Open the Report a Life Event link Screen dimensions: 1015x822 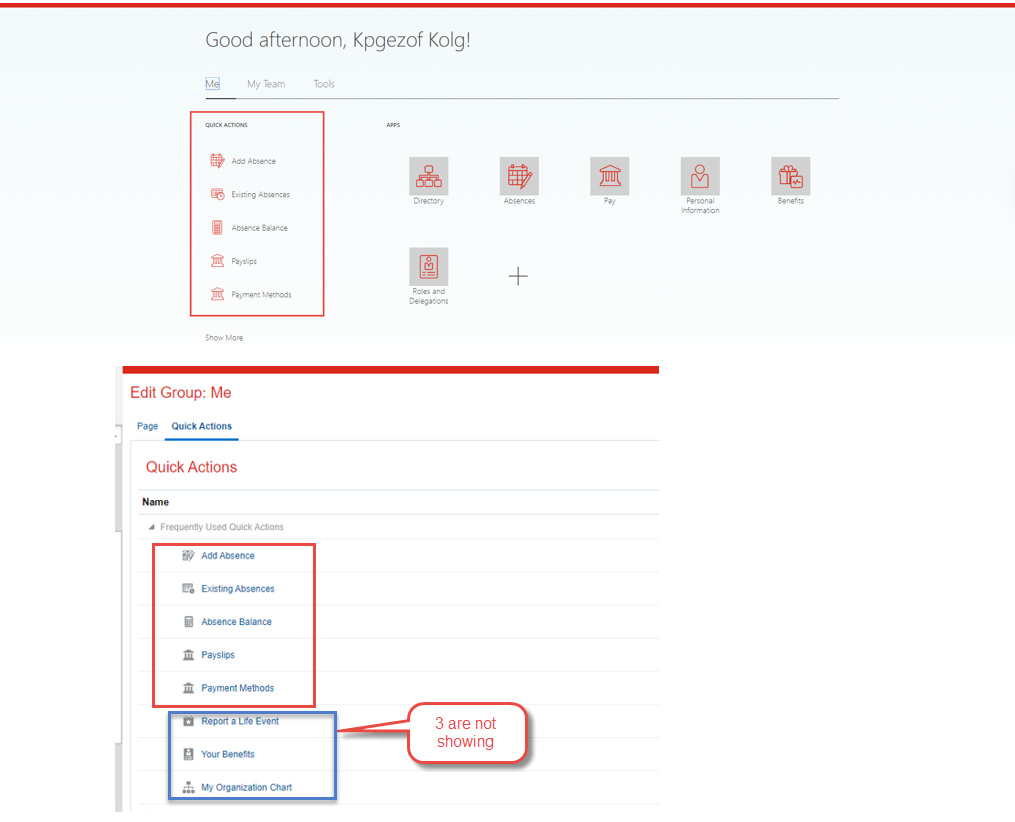pyautogui.click(x=240, y=721)
